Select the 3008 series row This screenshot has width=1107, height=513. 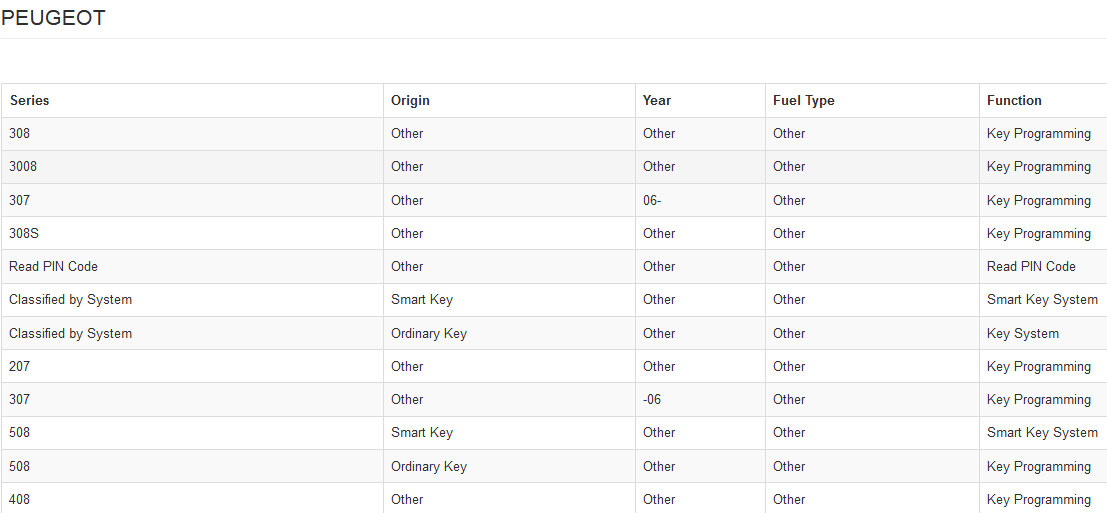[x=554, y=167]
